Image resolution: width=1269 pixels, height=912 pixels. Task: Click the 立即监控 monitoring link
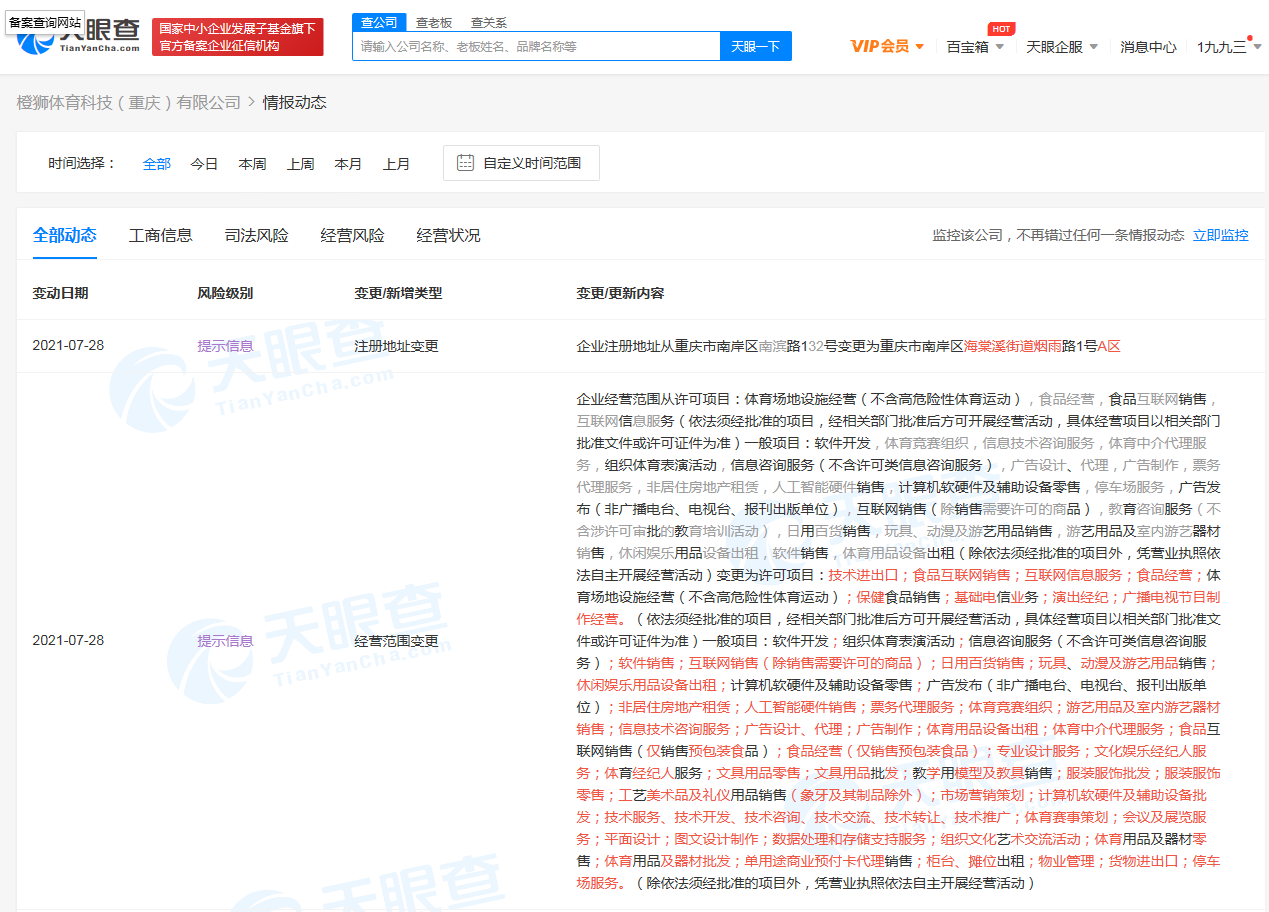pos(1220,235)
